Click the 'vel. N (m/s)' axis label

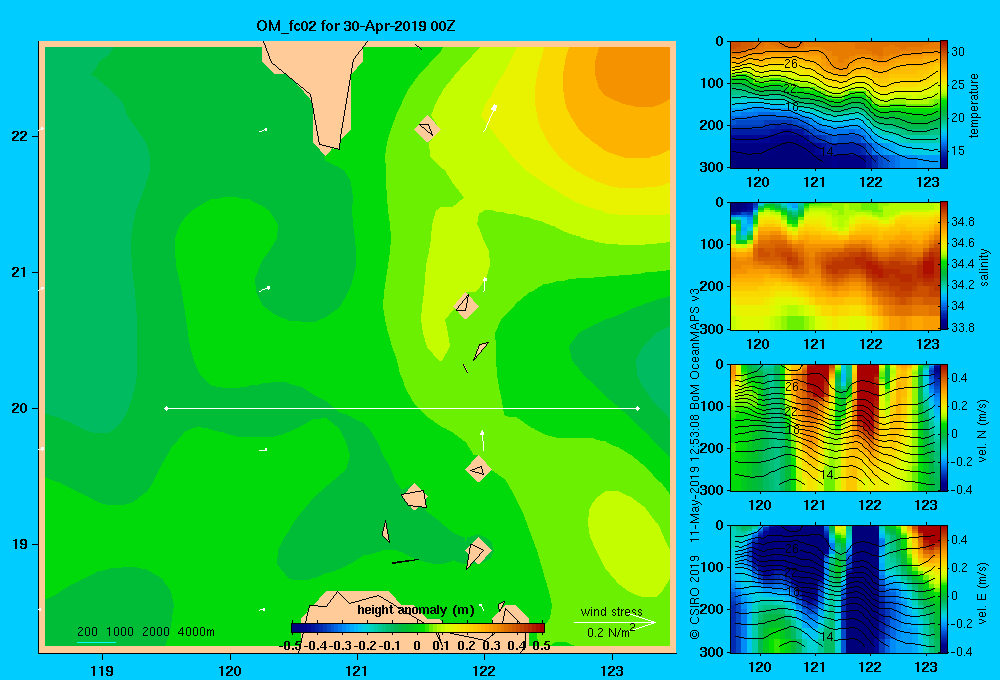pyautogui.click(x=983, y=431)
